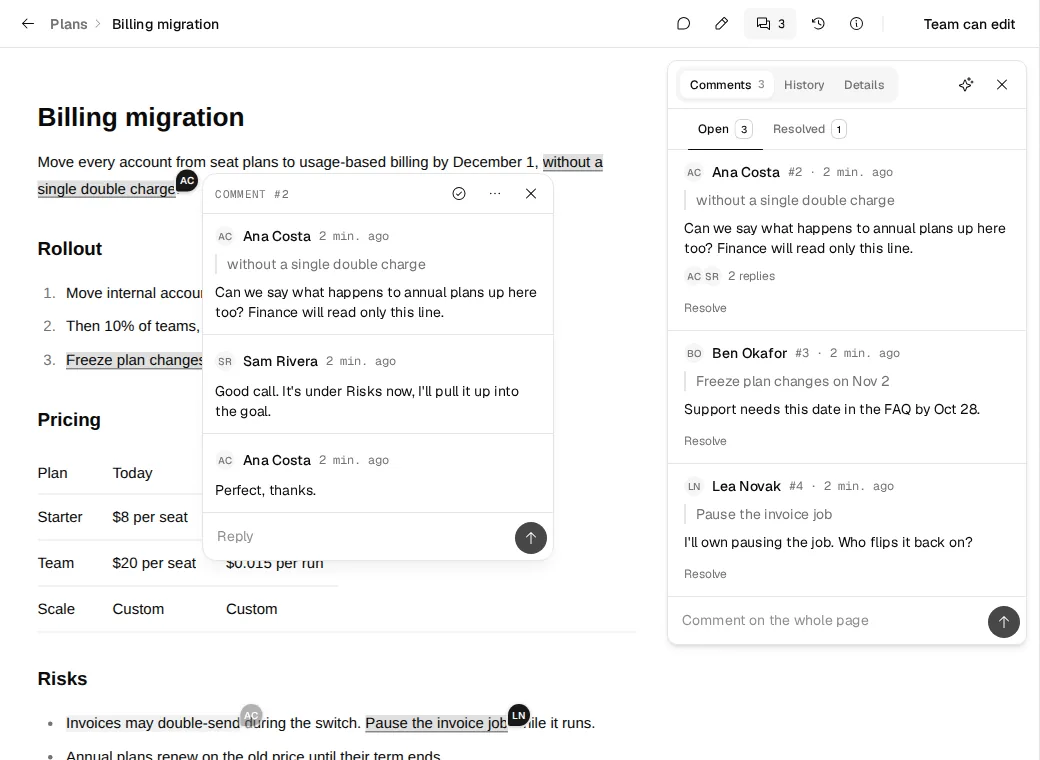Image resolution: width=1040 pixels, height=760 pixels.
Task: Go back with the left arrow icon
Action: [27, 24]
